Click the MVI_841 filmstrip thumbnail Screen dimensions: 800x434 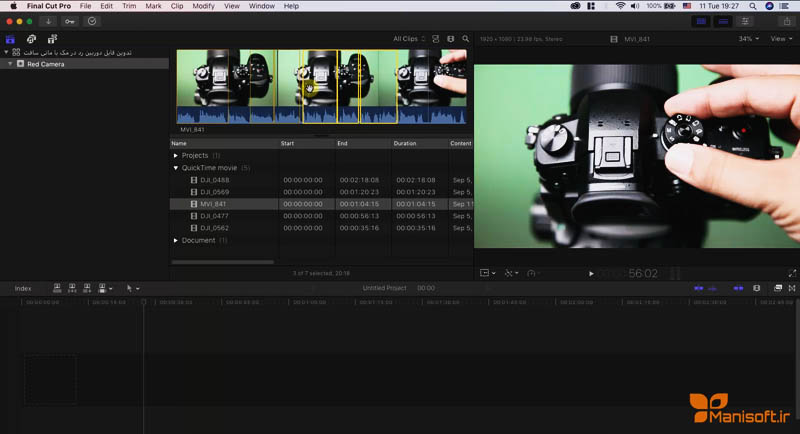[x=321, y=86]
